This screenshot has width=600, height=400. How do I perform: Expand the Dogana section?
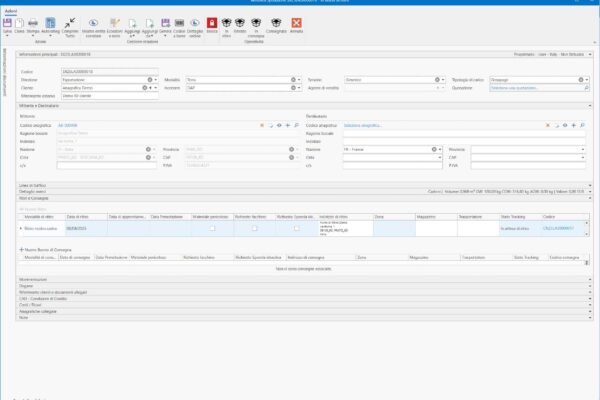pyautogui.click(x=590, y=286)
